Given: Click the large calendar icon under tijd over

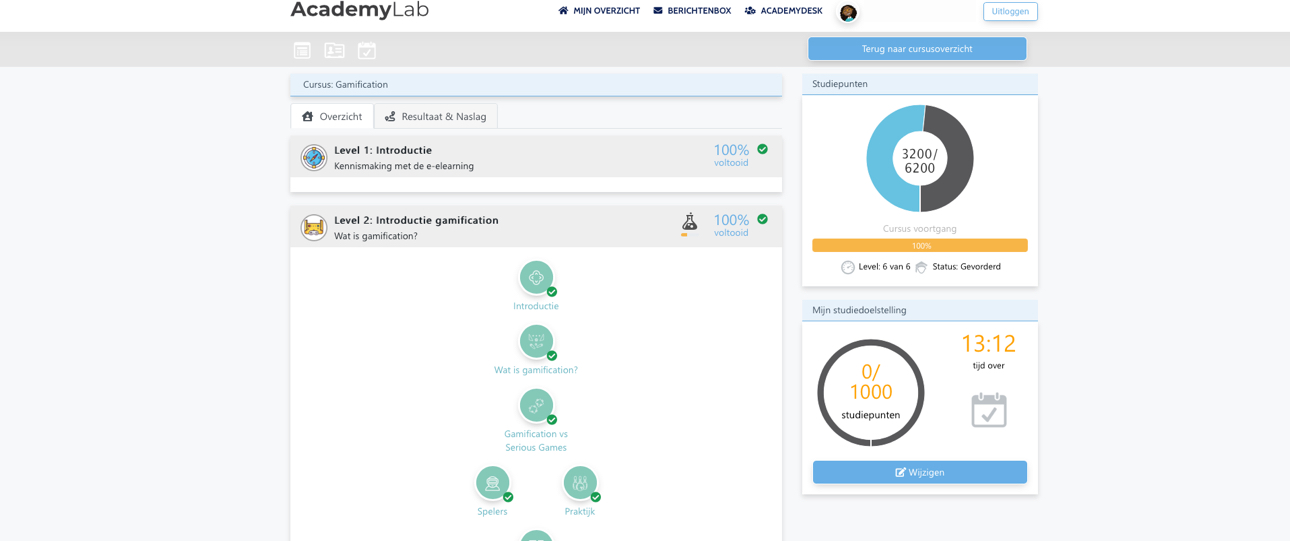Looking at the screenshot, I should point(988,410).
